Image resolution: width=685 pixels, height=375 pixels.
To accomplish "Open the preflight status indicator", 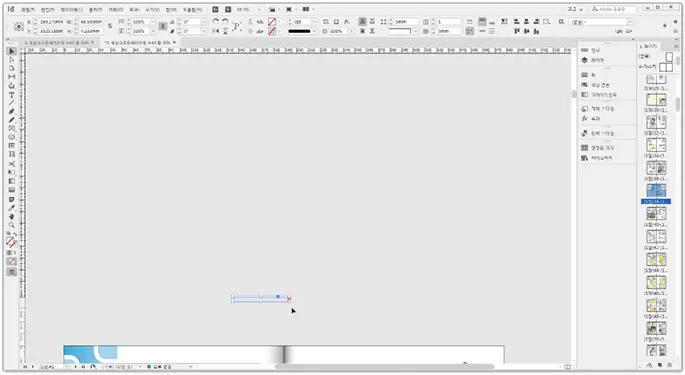I will 149,367.
